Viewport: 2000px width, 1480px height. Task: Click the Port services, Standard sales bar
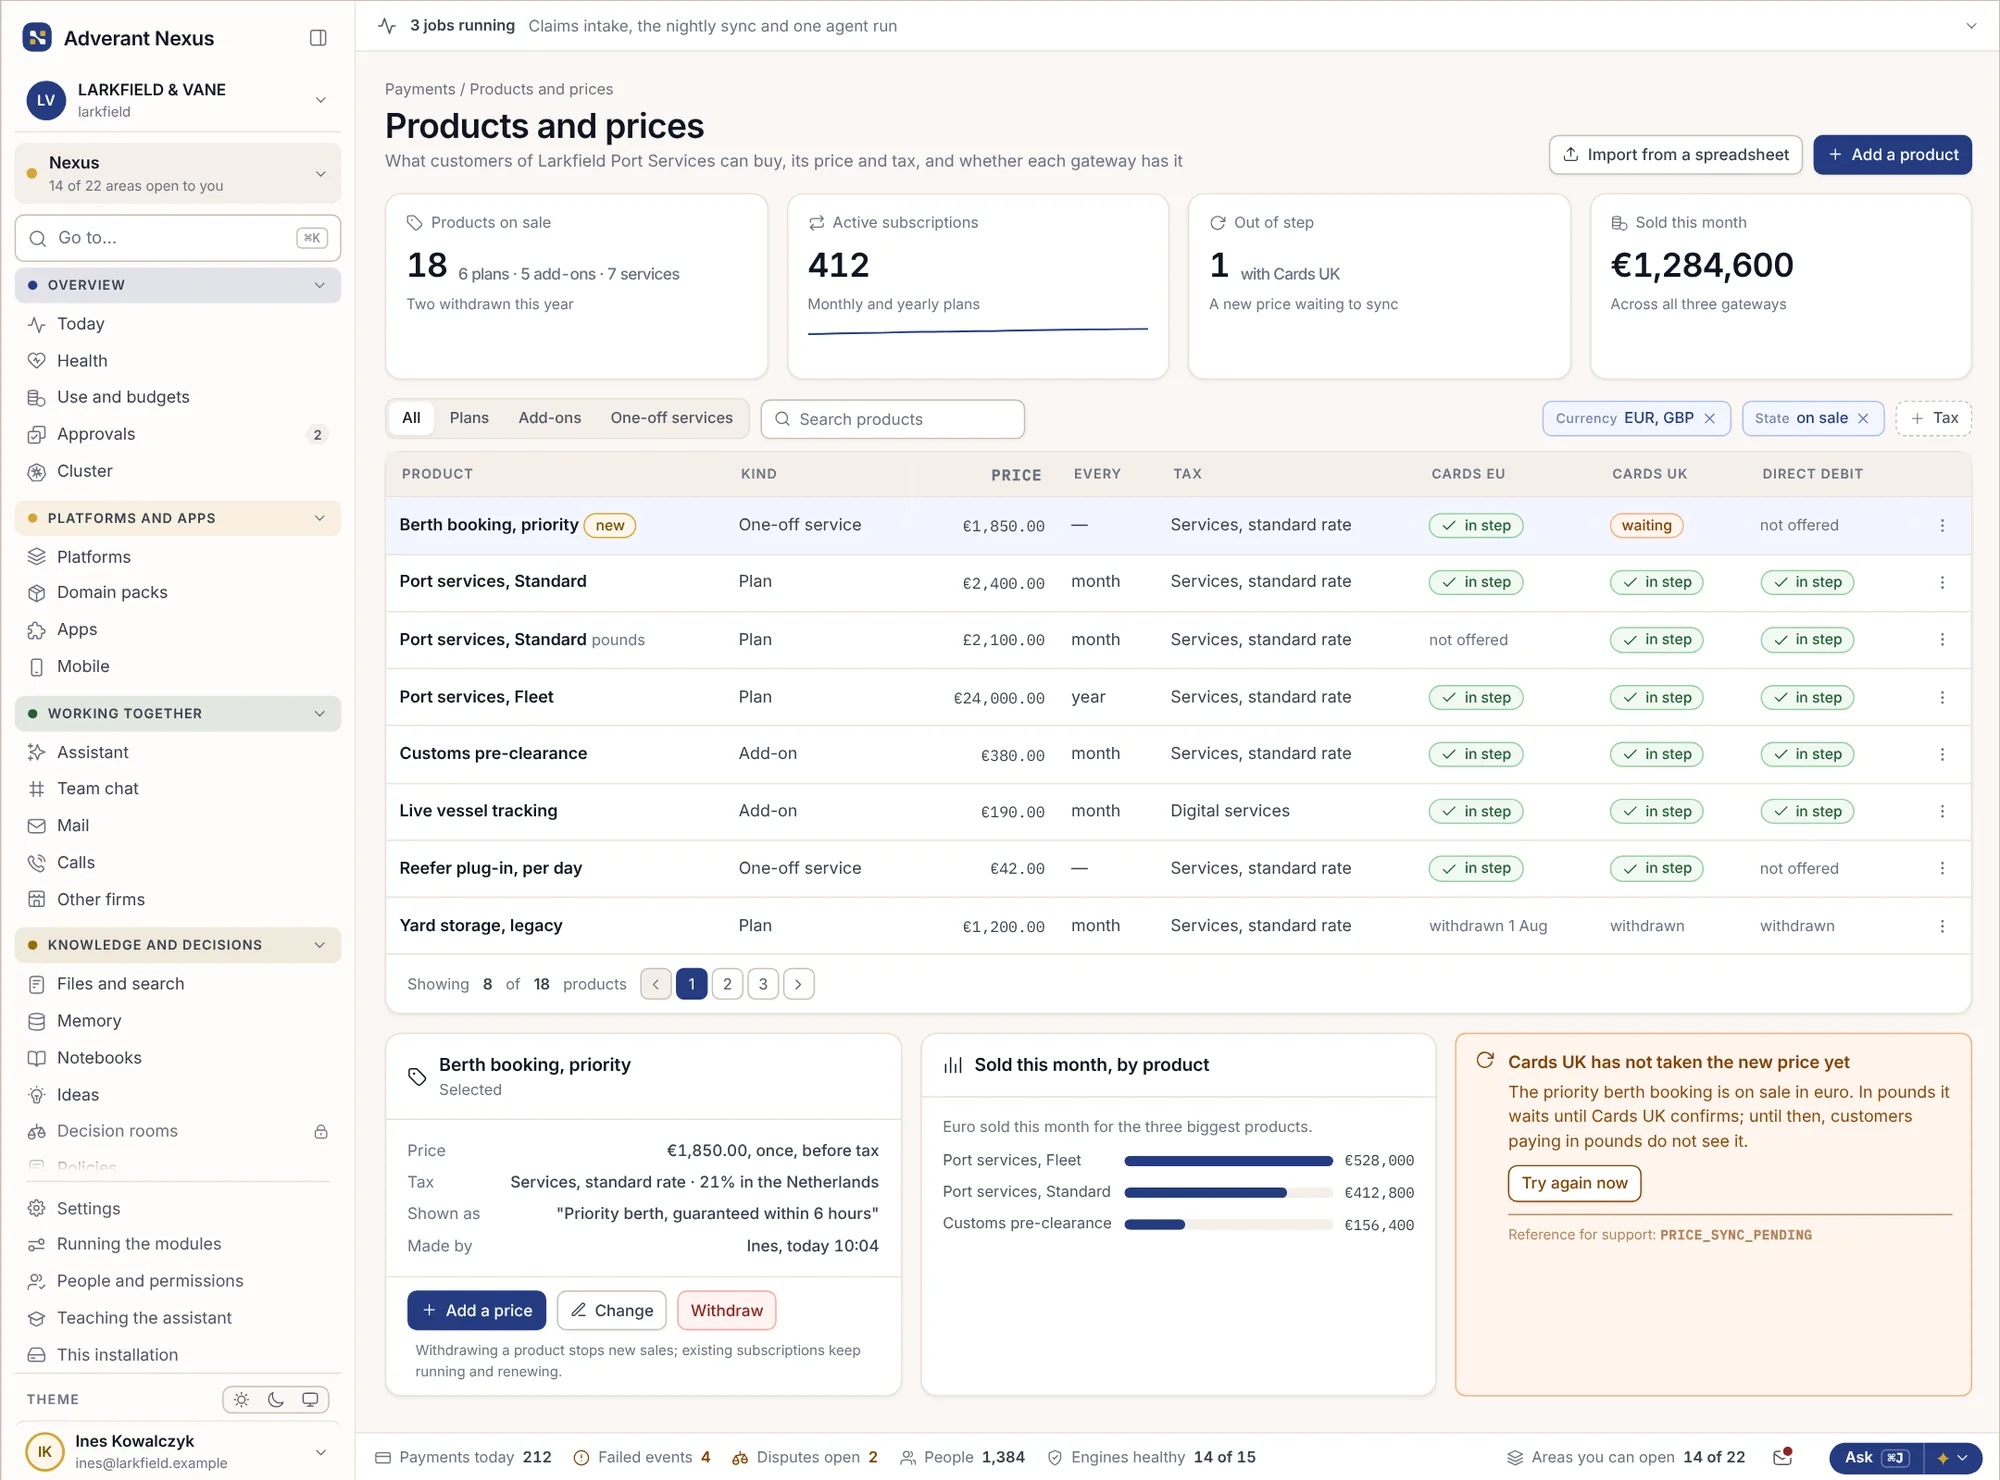1229,1193
